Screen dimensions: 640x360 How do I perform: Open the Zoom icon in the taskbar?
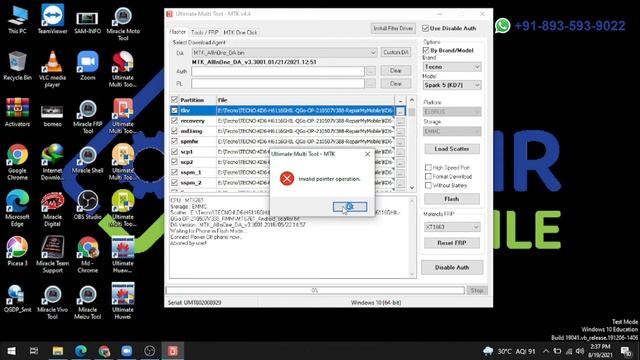click(127, 351)
